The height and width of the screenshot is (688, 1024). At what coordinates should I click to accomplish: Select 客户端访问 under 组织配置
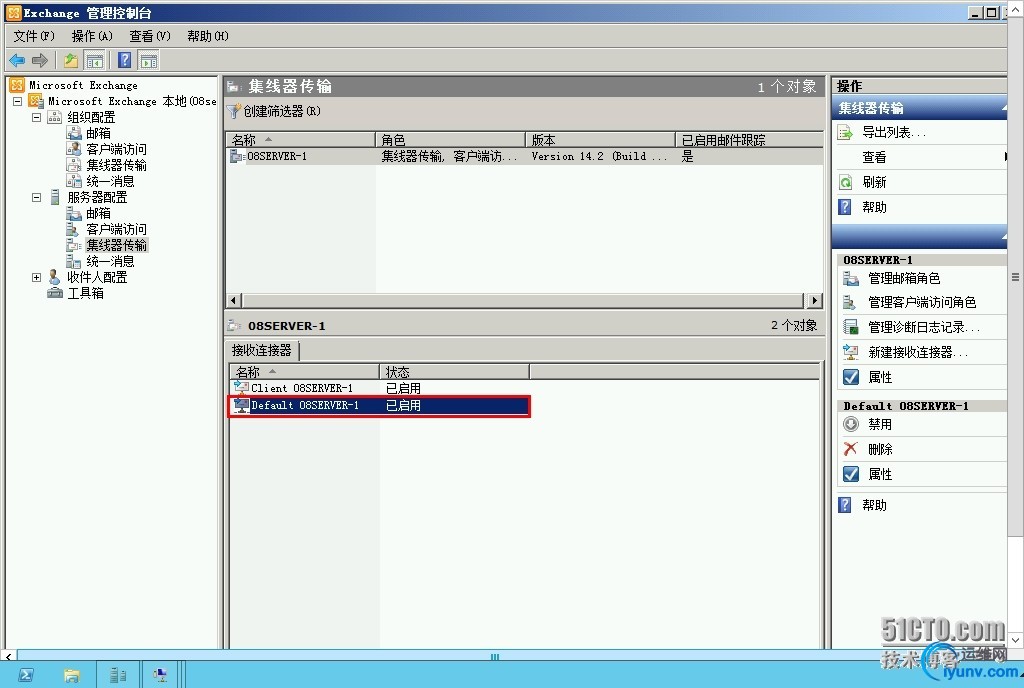(116, 149)
